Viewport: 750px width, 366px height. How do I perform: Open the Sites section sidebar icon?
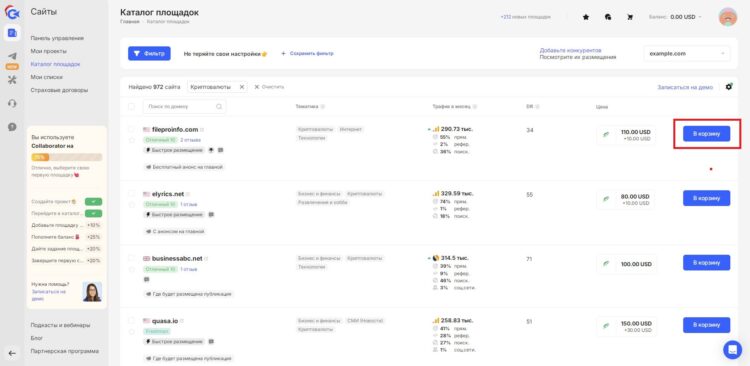[12, 33]
